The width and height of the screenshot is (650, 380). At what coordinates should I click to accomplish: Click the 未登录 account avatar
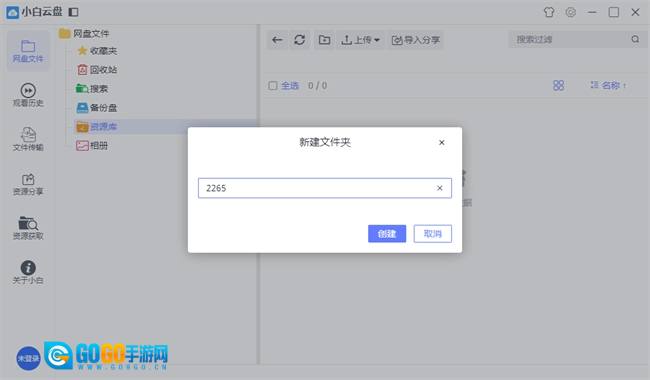[x=28, y=358]
